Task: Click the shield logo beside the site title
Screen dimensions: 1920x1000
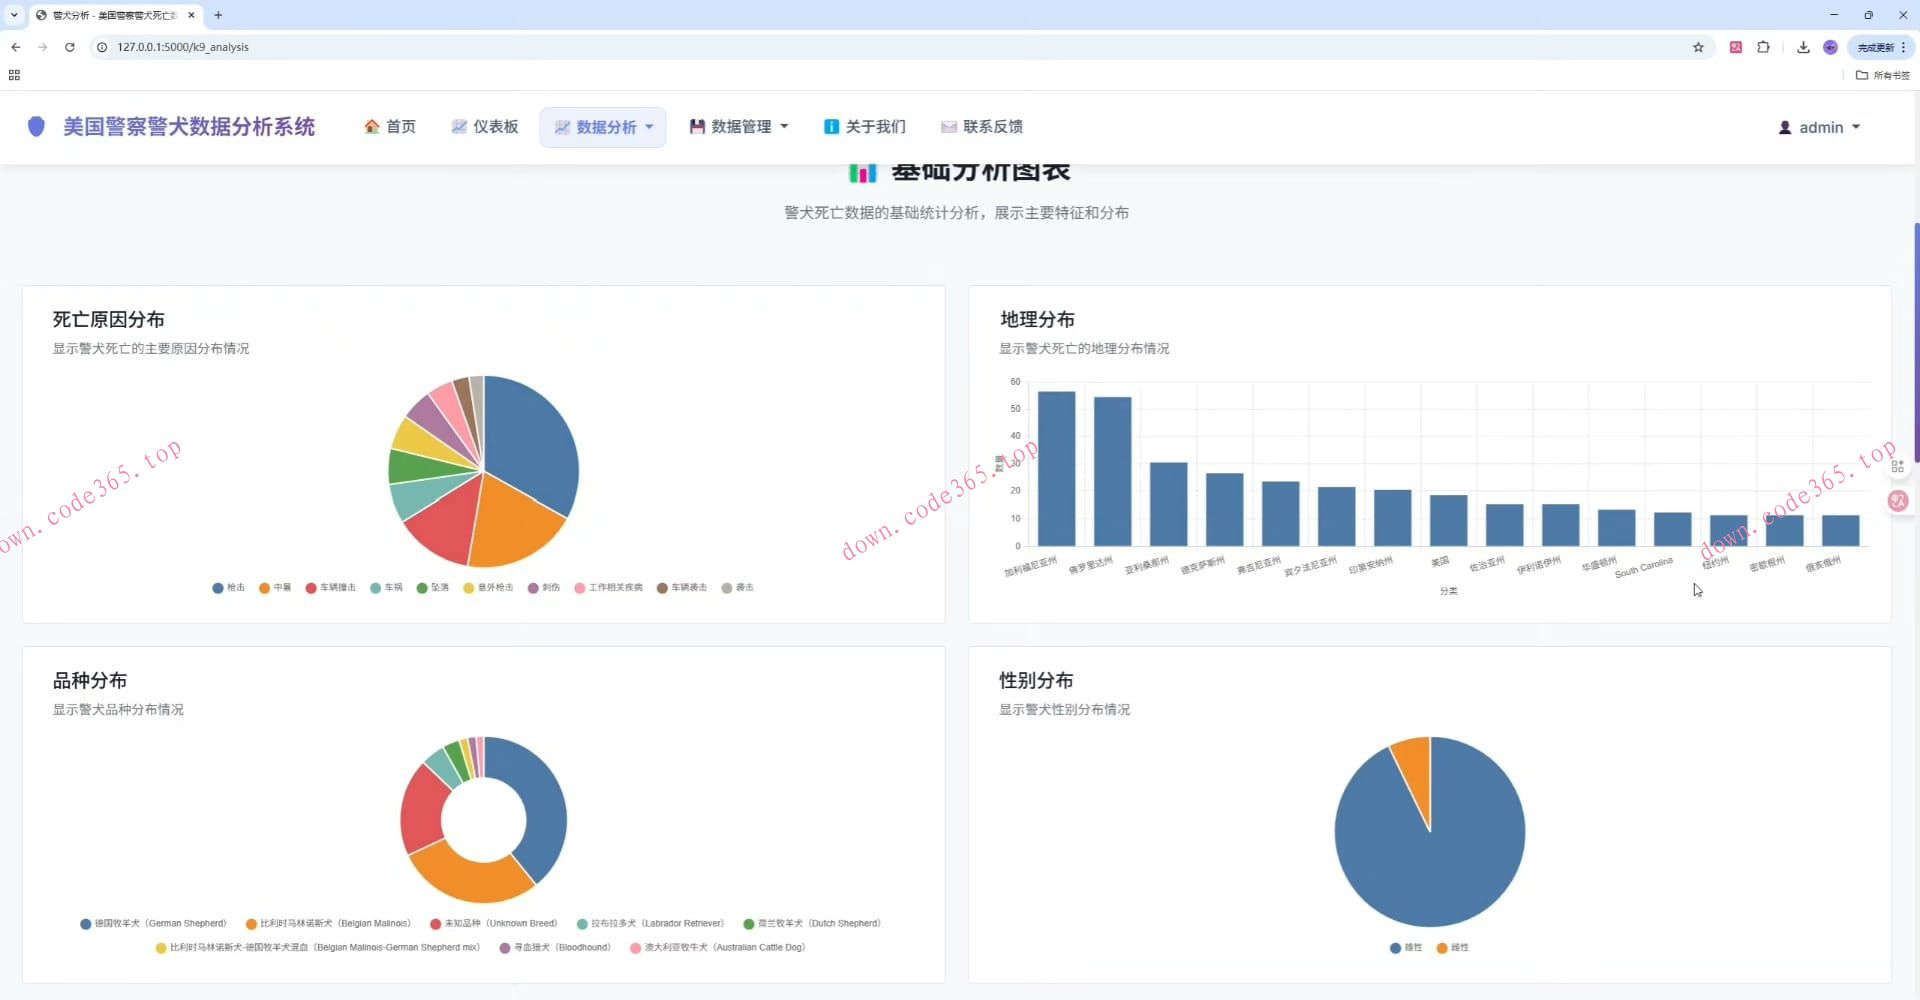Action: coord(36,127)
